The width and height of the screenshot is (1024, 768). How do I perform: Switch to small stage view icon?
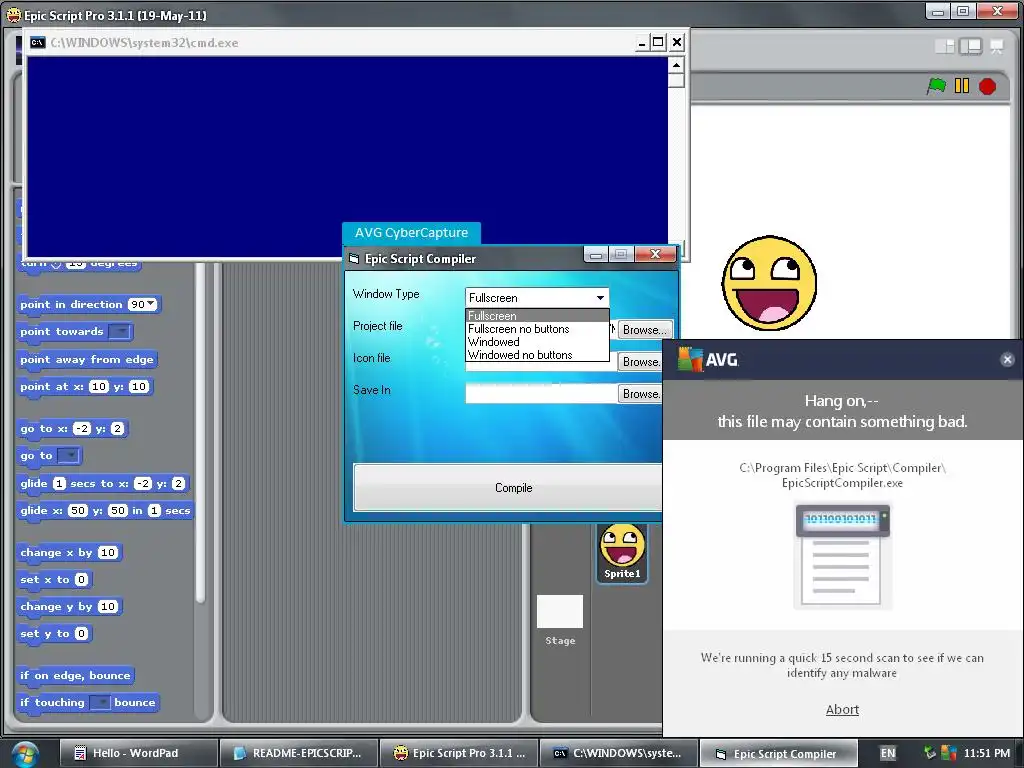(944, 46)
